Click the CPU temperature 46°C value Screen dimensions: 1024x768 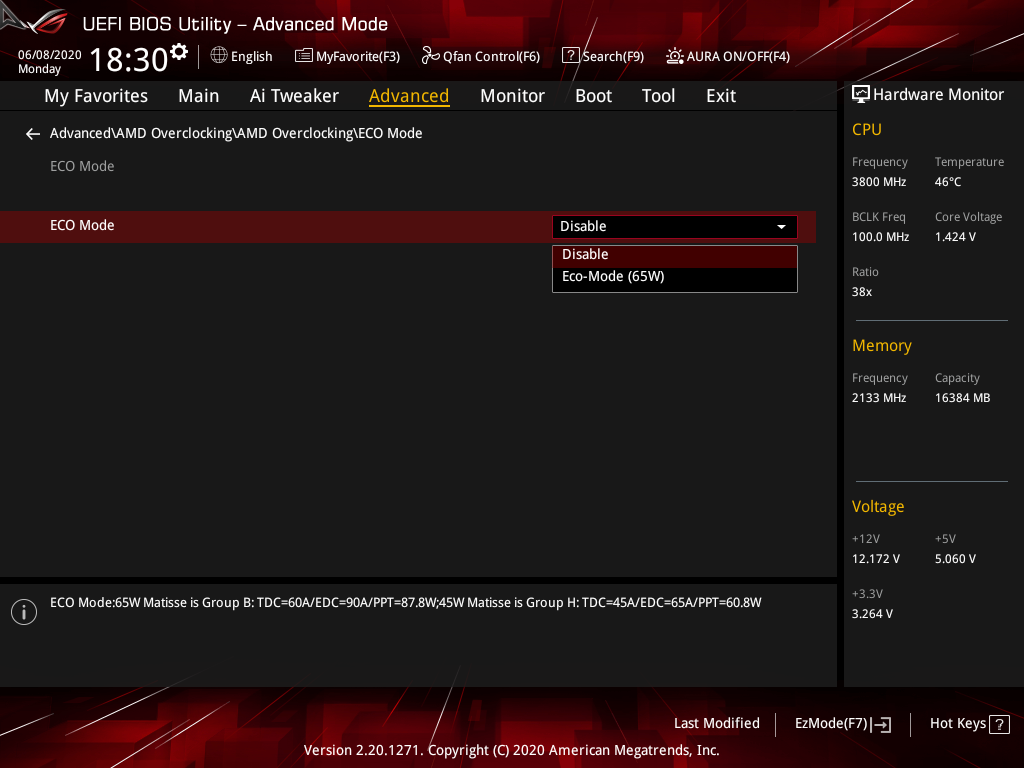pyautogui.click(x=948, y=182)
